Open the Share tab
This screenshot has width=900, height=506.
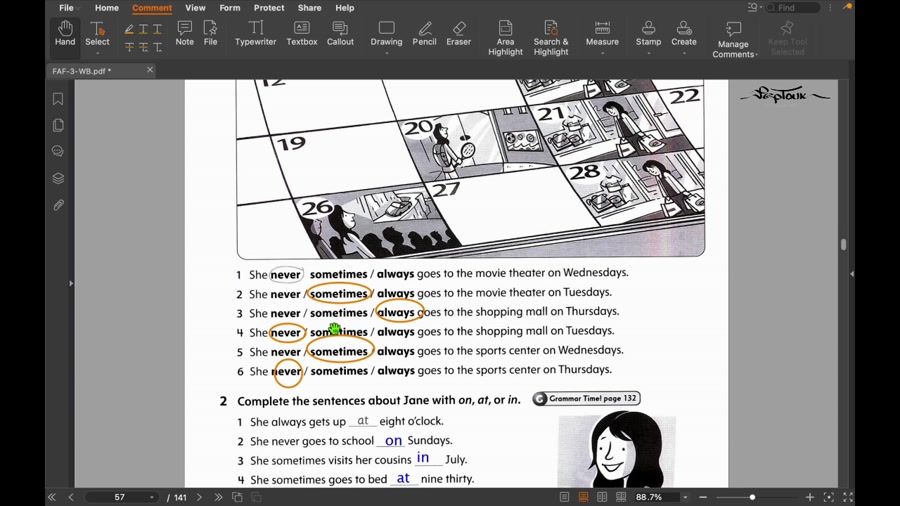point(309,8)
